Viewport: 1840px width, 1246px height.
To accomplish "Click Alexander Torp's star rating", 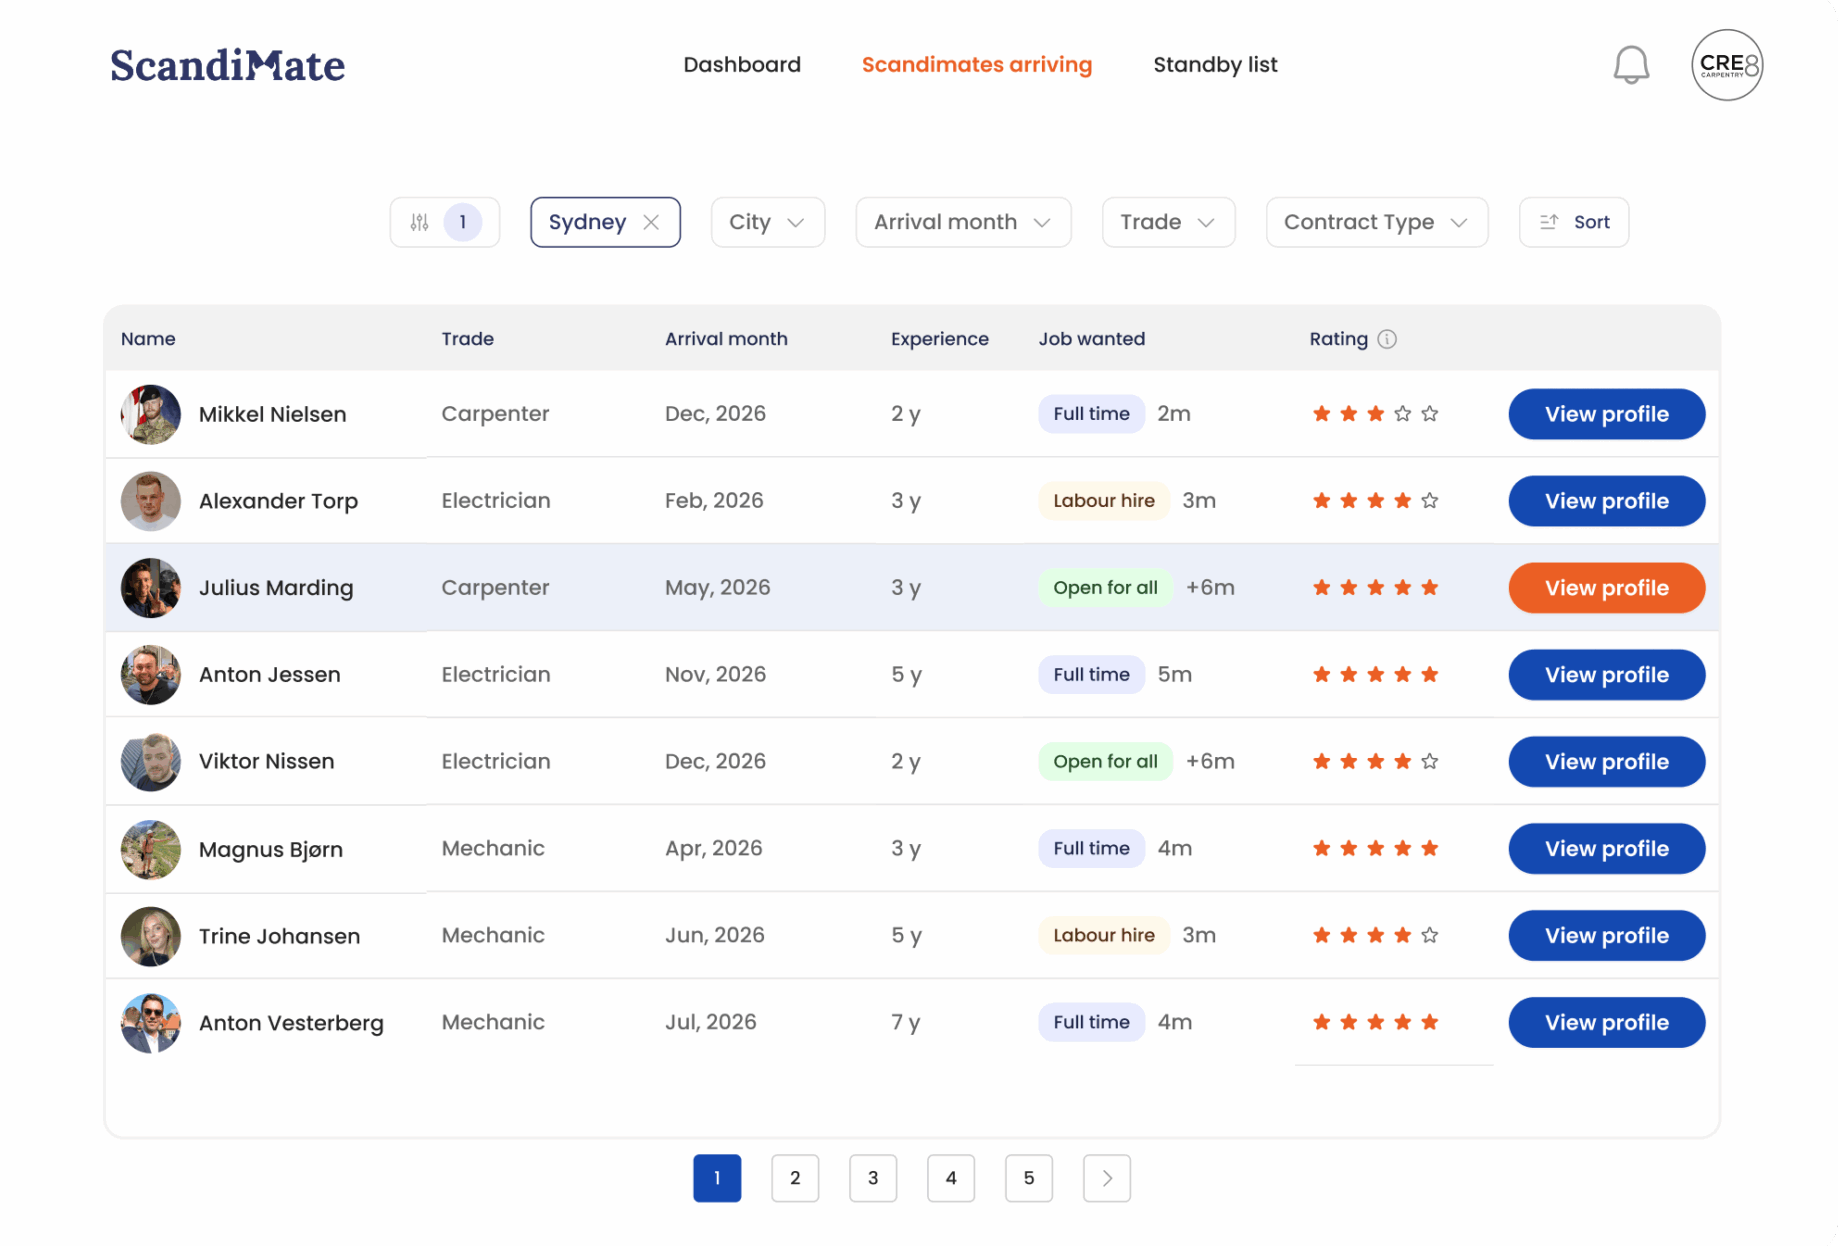I will (x=1375, y=501).
